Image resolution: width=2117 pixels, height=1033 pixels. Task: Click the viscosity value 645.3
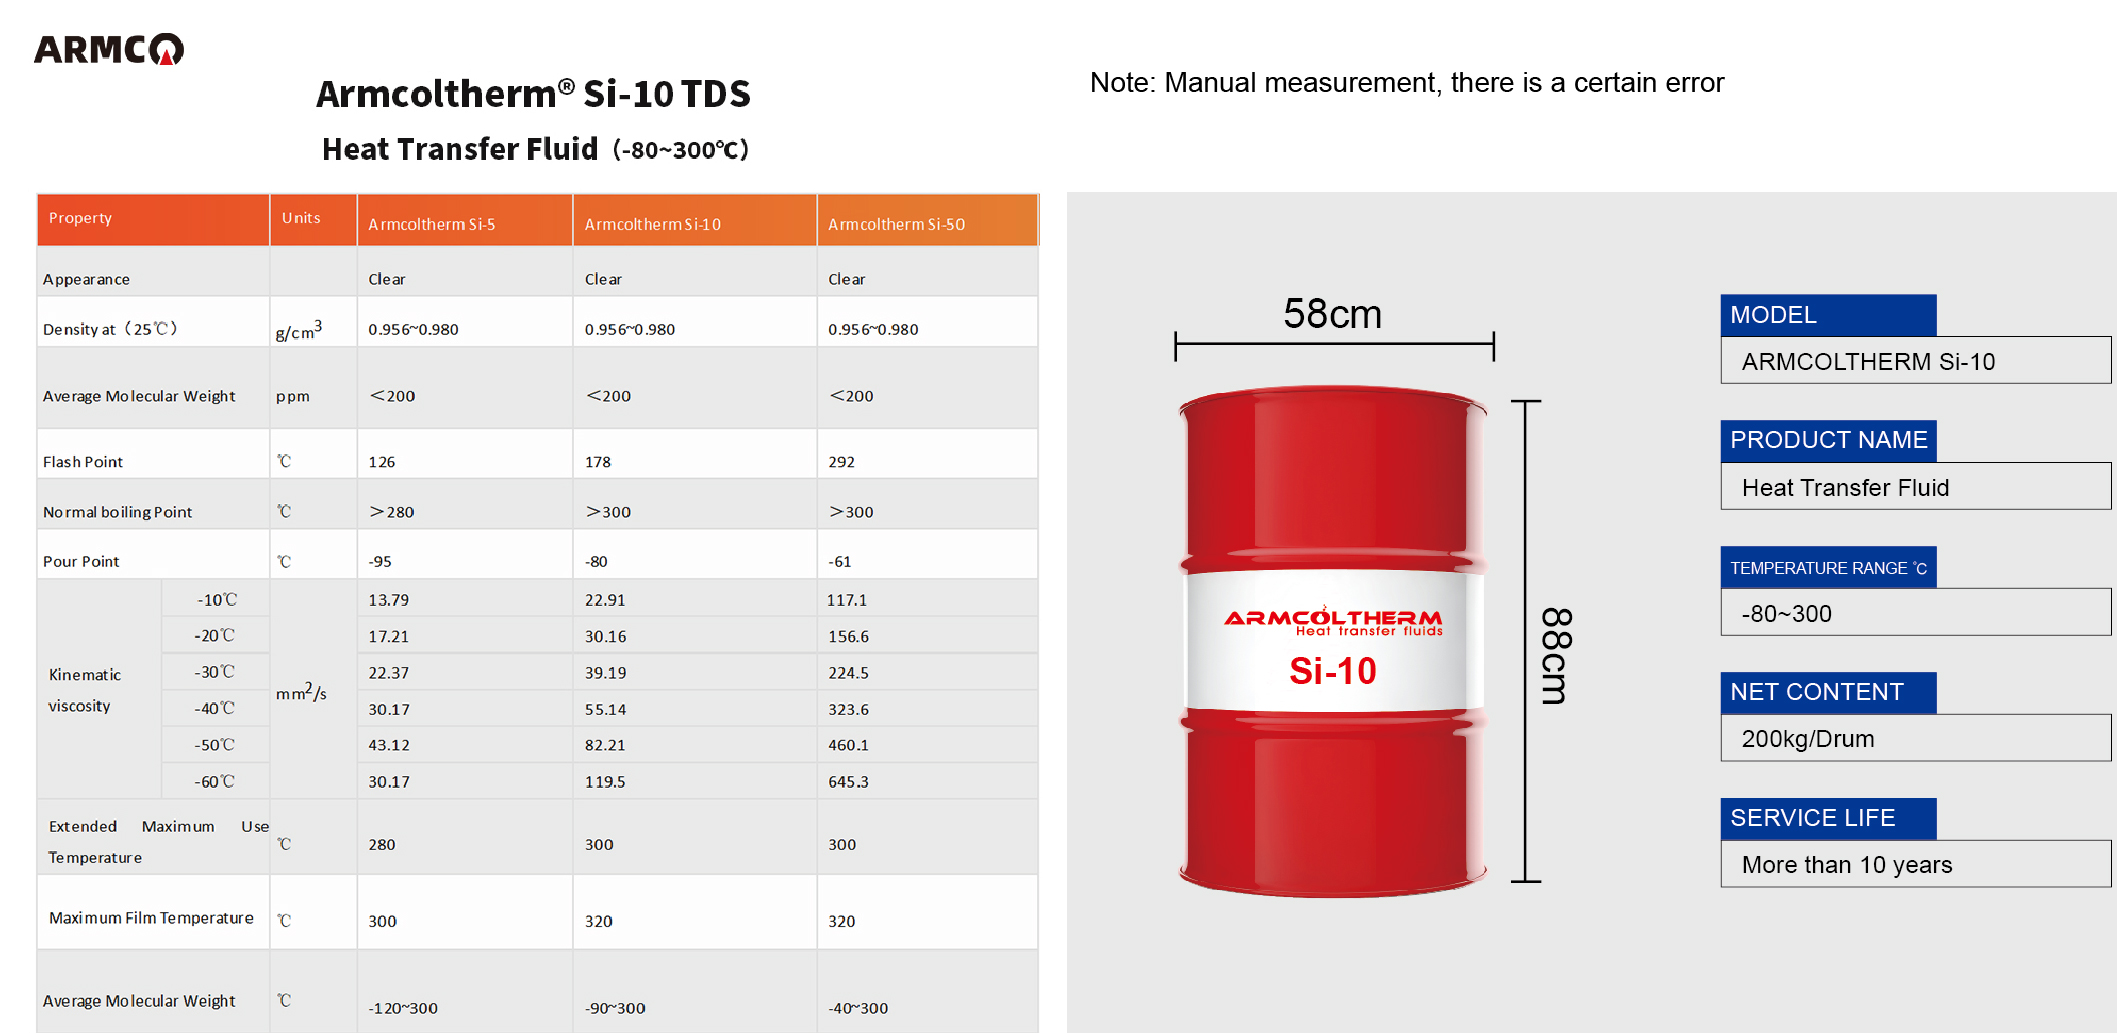(848, 782)
